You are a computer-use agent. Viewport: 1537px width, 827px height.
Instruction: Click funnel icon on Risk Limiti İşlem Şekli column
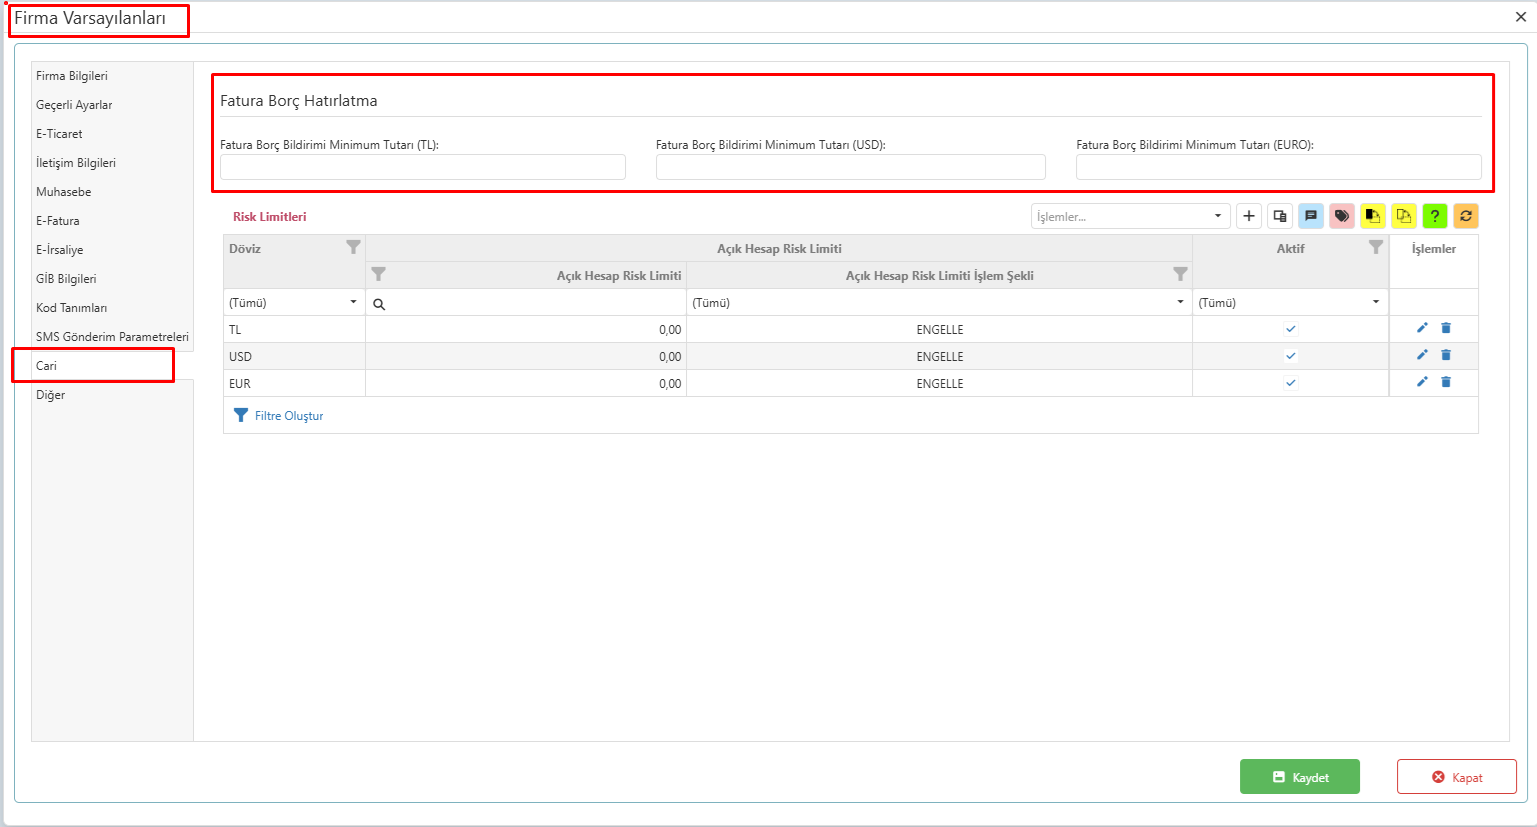click(1180, 274)
